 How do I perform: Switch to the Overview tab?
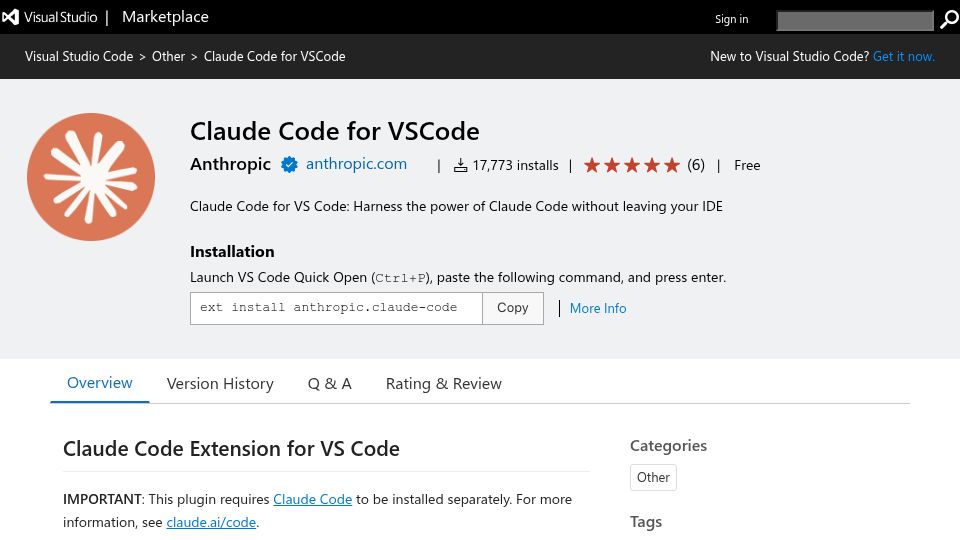point(100,383)
